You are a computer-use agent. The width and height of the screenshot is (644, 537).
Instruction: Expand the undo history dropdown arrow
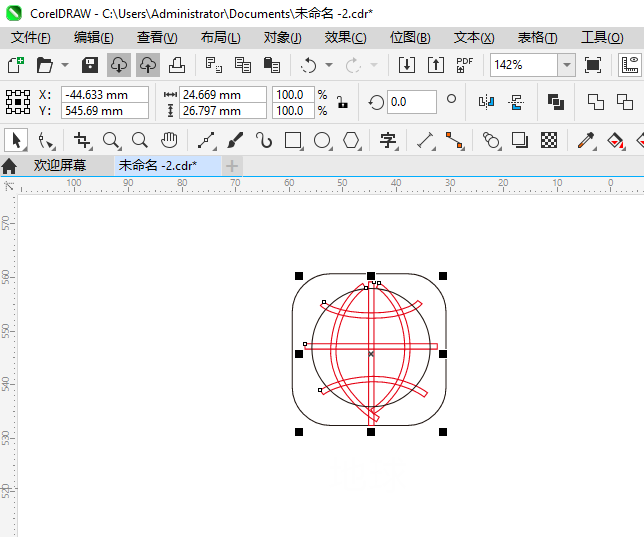329,65
